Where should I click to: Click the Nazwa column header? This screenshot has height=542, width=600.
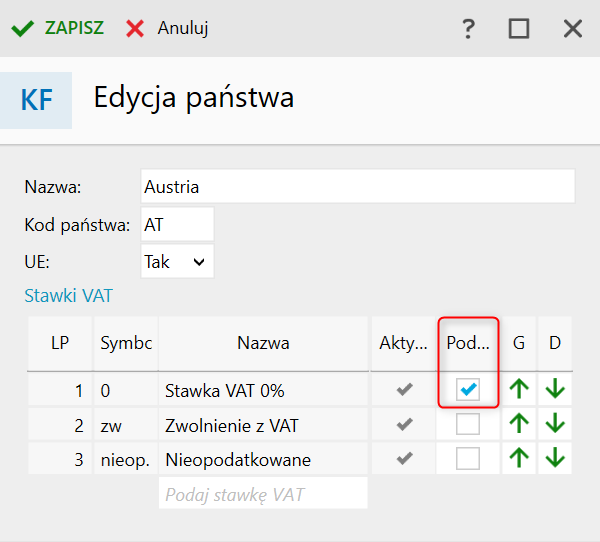tap(263, 343)
